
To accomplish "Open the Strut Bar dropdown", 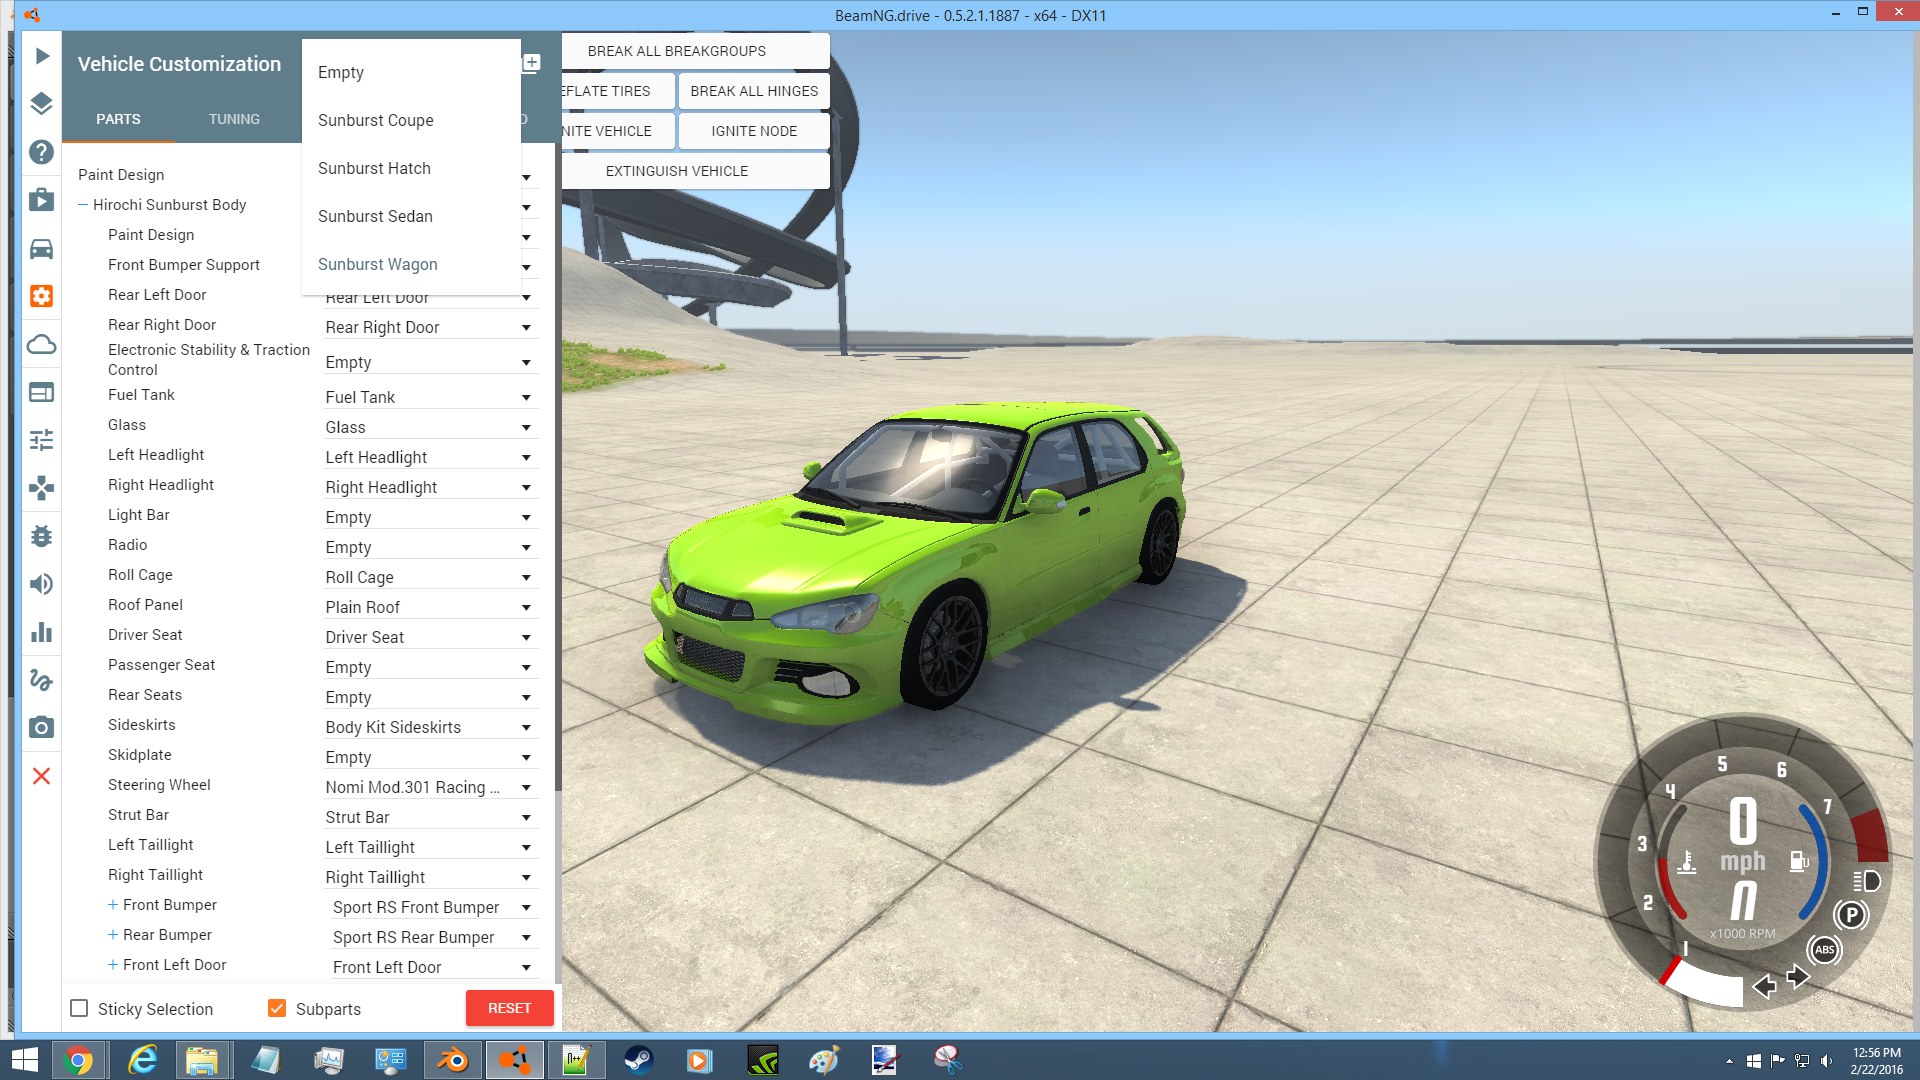I will pos(430,817).
